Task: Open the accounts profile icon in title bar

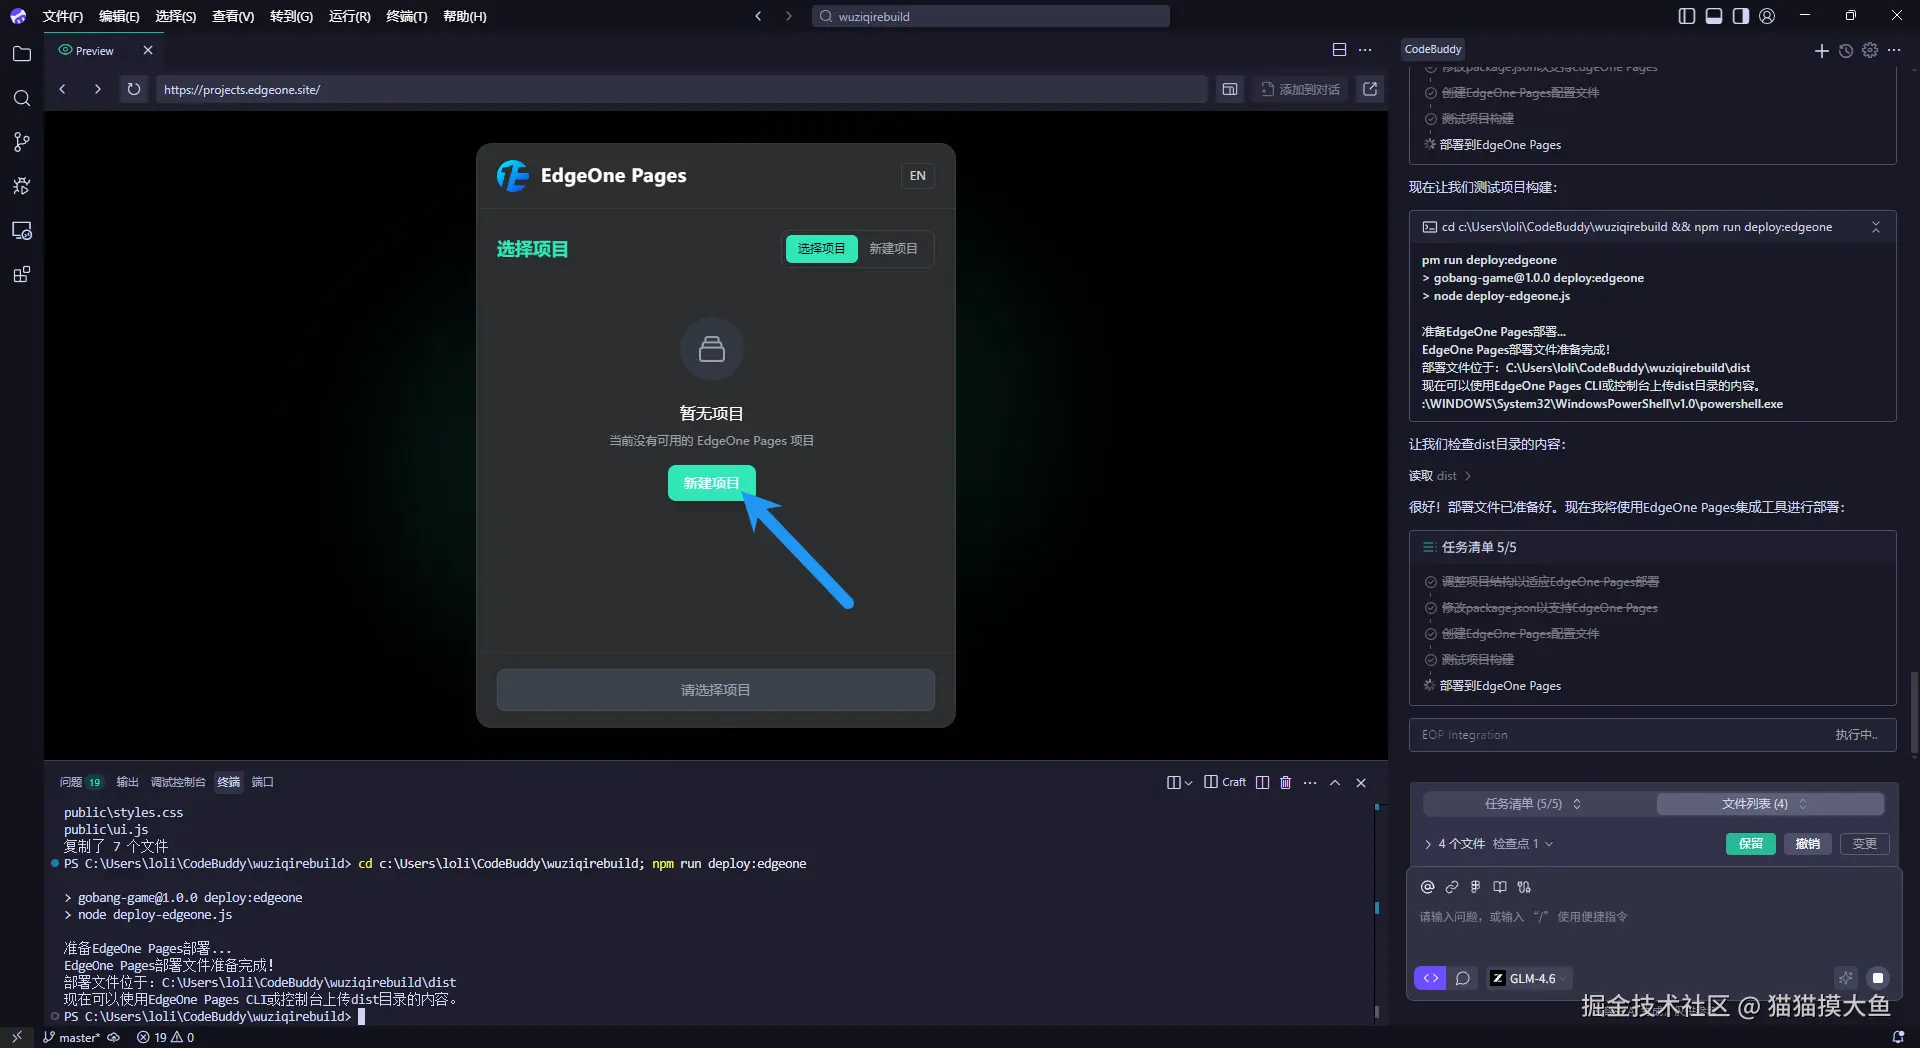Action: (x=1767, y=16)
